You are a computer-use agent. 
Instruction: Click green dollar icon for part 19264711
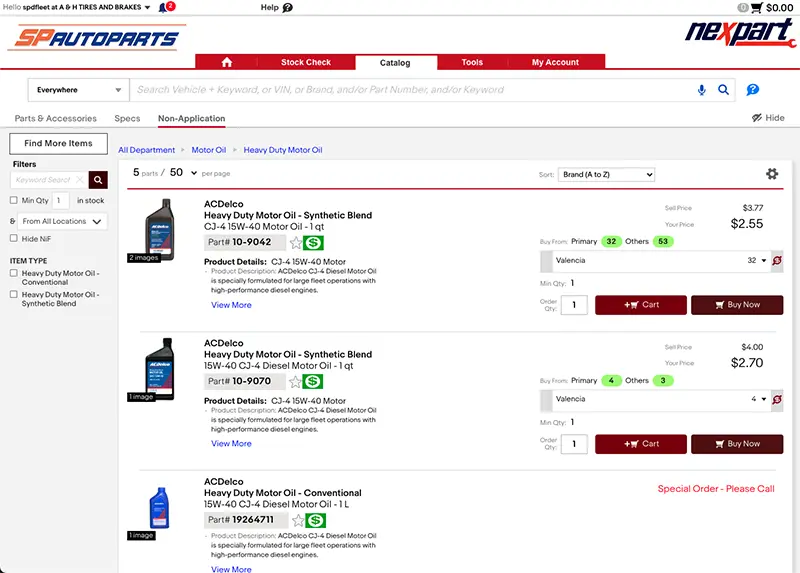316,520
